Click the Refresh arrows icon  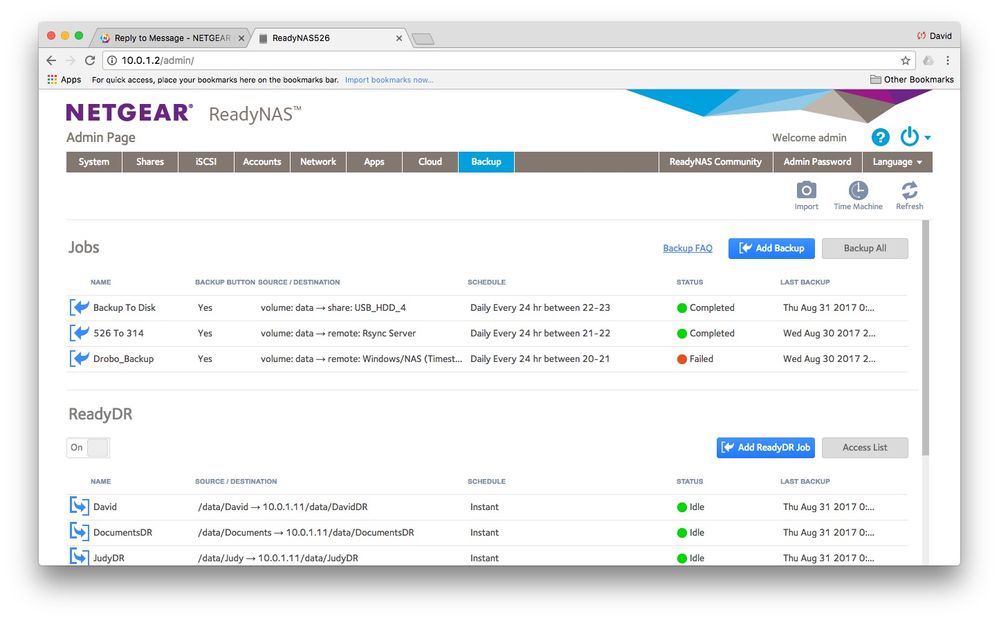point(909,190)
